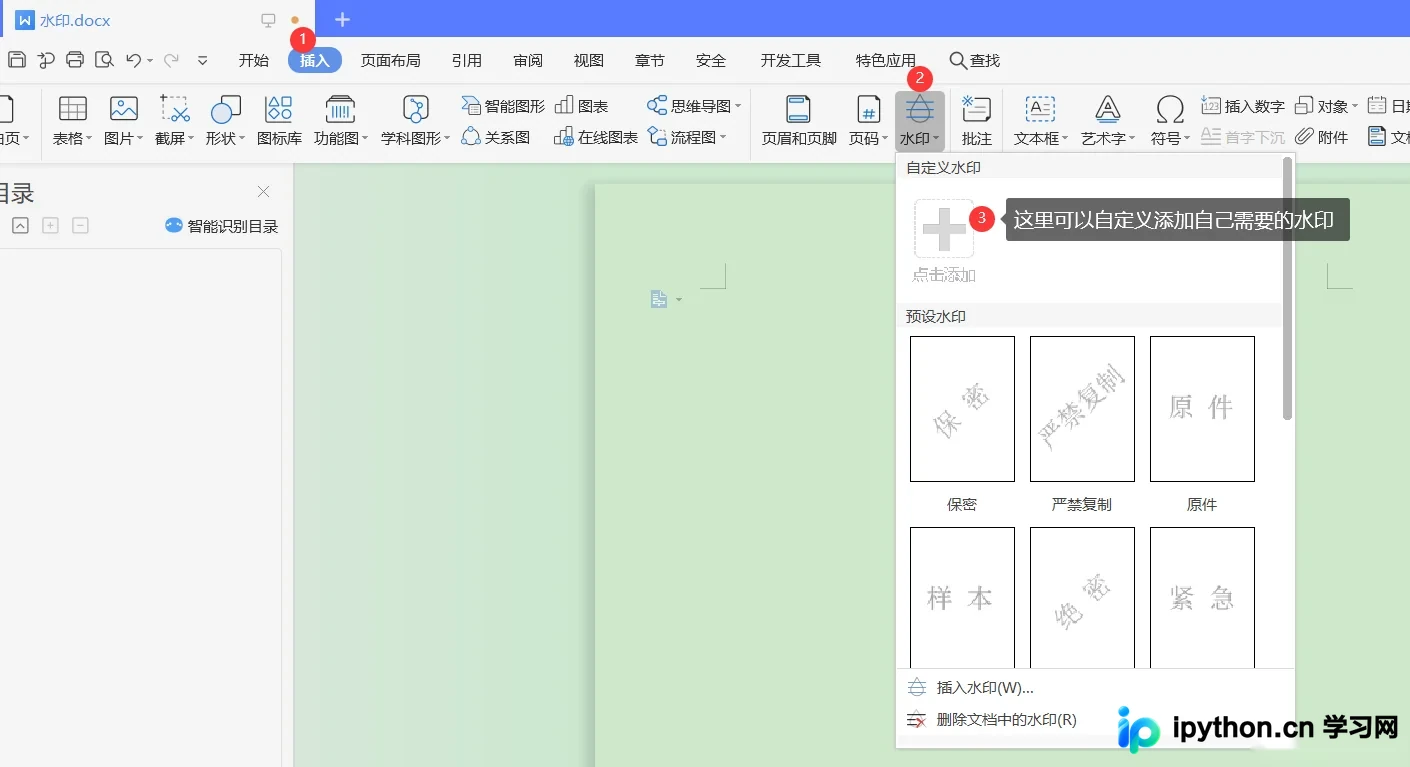Click the 水印 watermark button
Image resolution: width=1410 pixels, height=767 pixels.
click(919, 121)
